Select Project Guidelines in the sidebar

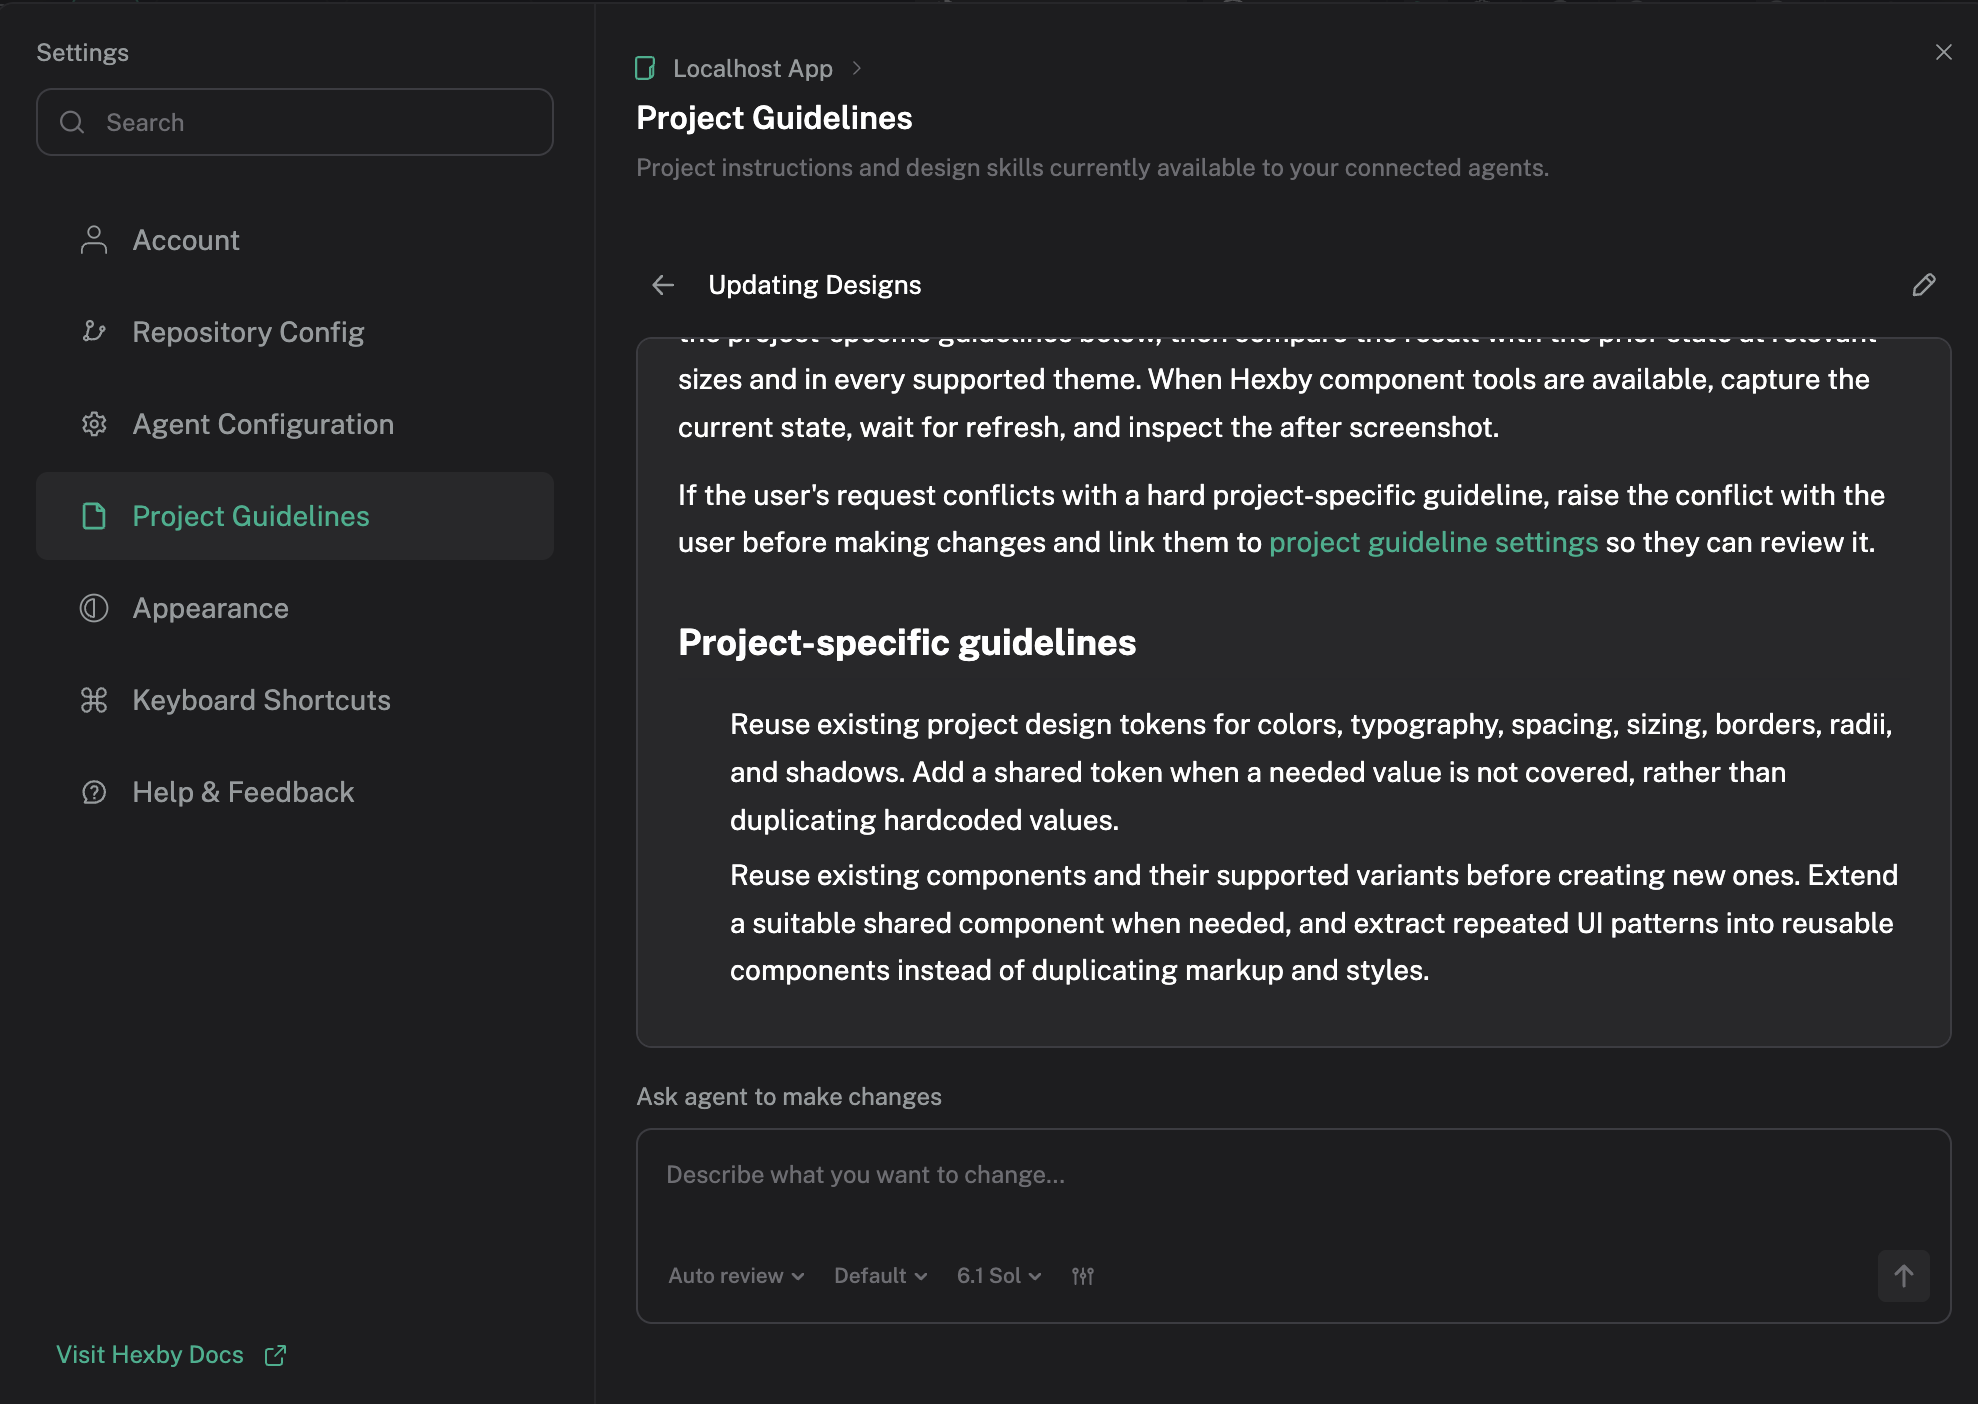point(295,516)
